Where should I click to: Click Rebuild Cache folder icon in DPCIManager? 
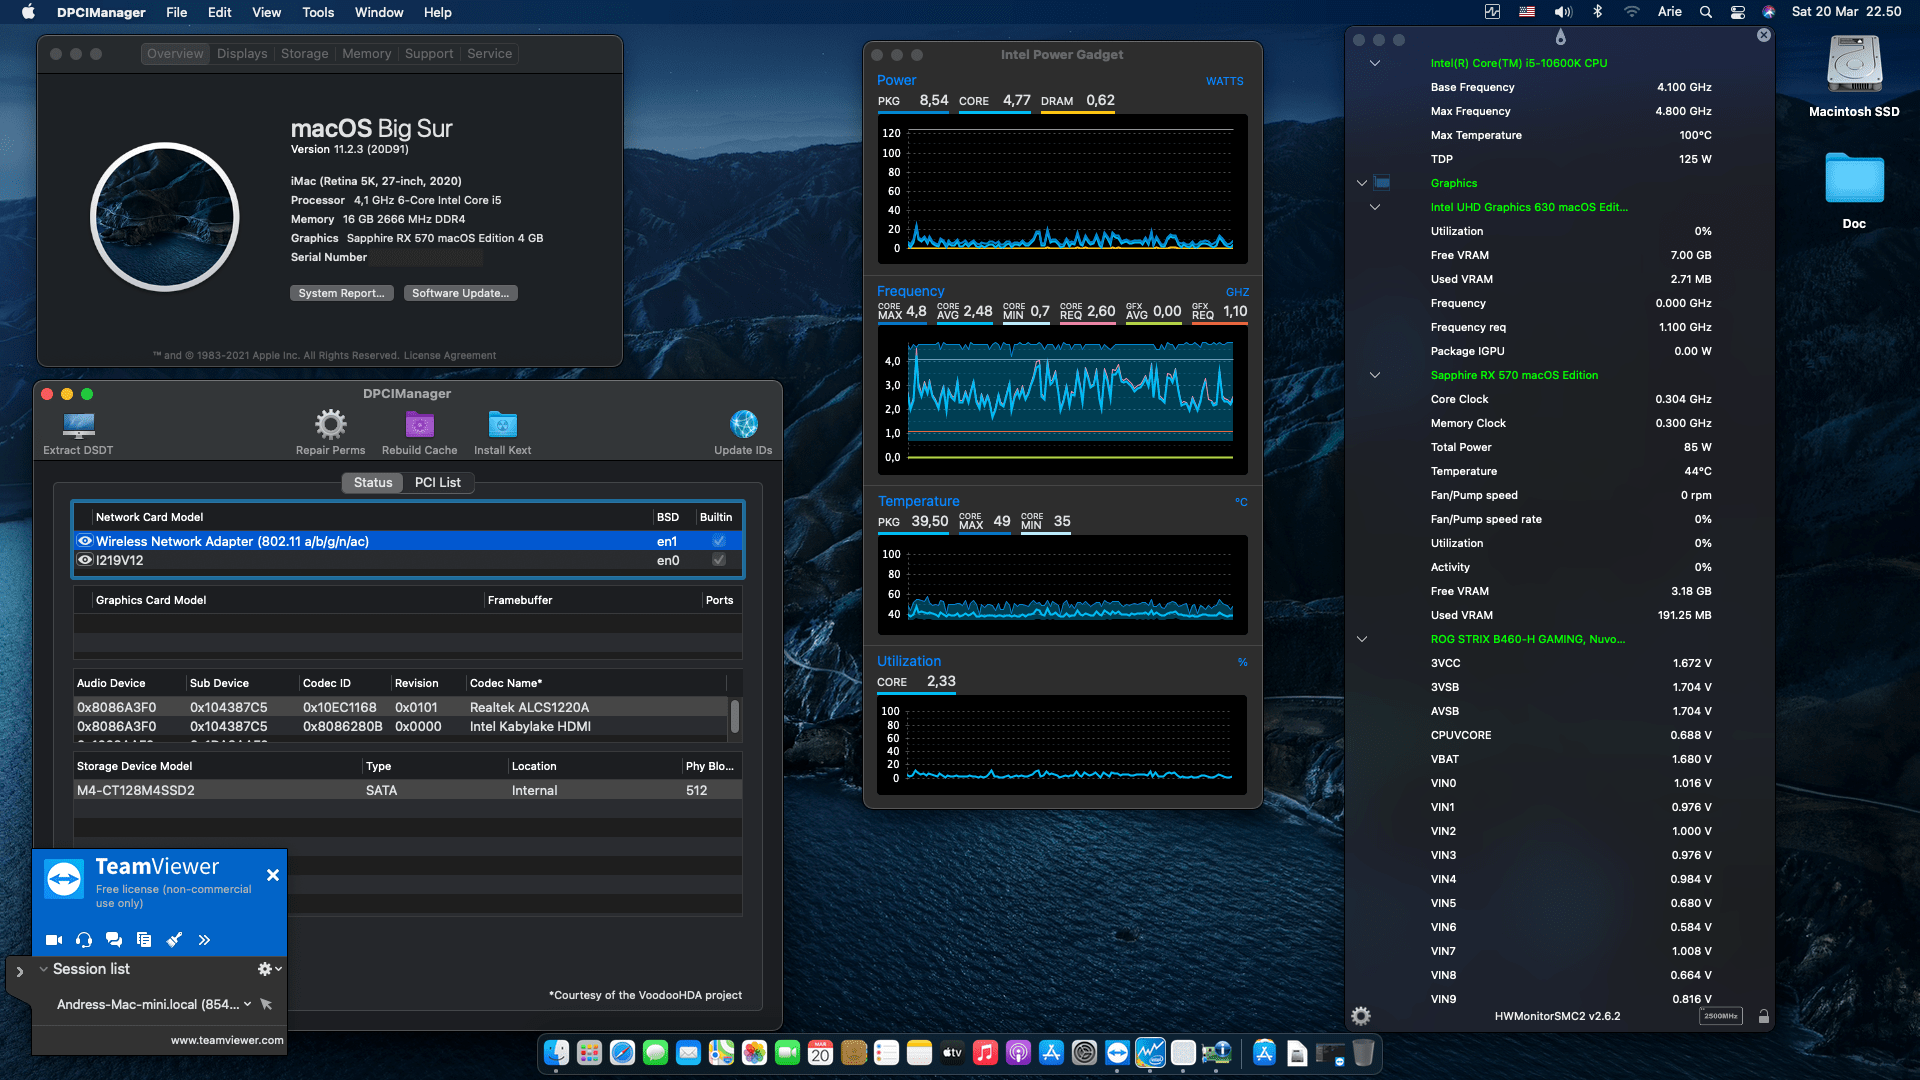coord(419,425)
